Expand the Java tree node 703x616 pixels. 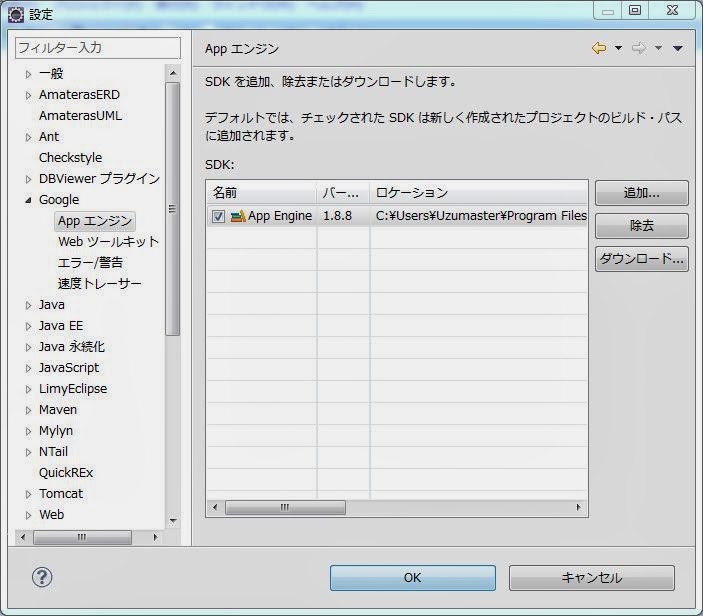[x=28, y=305]
